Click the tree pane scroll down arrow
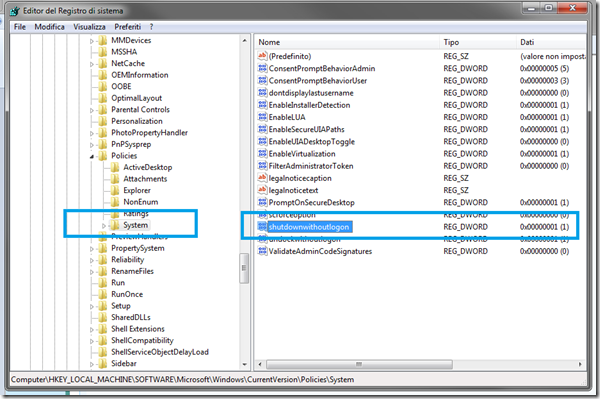 (245, 365)
